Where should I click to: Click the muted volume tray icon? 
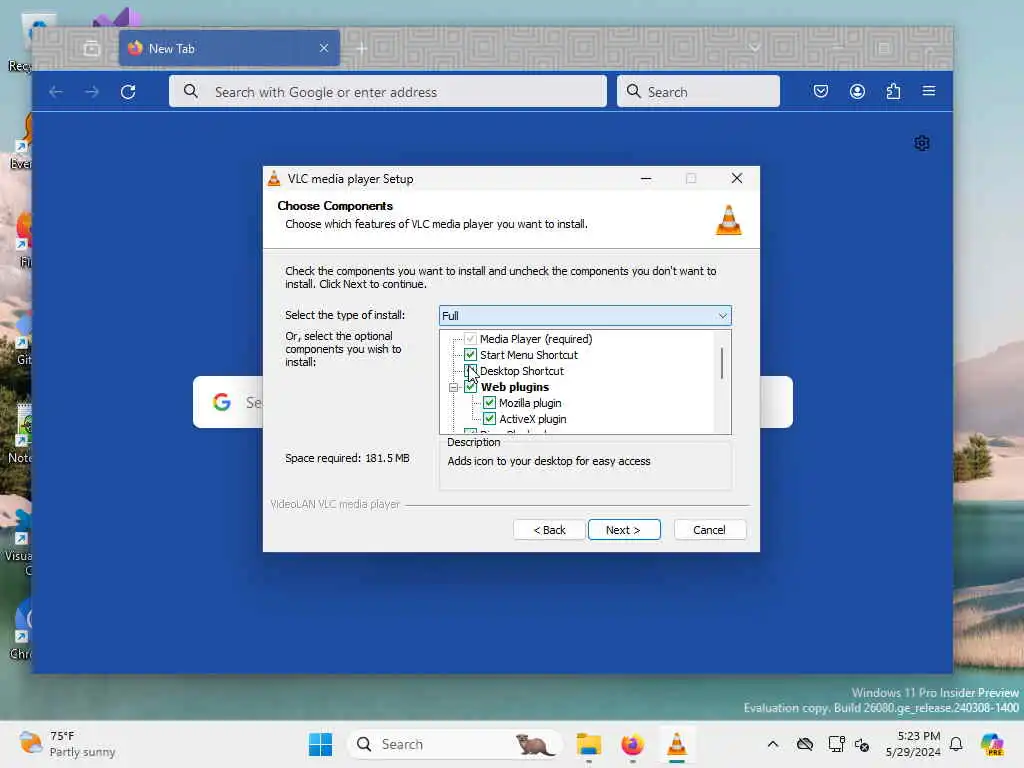862,744
